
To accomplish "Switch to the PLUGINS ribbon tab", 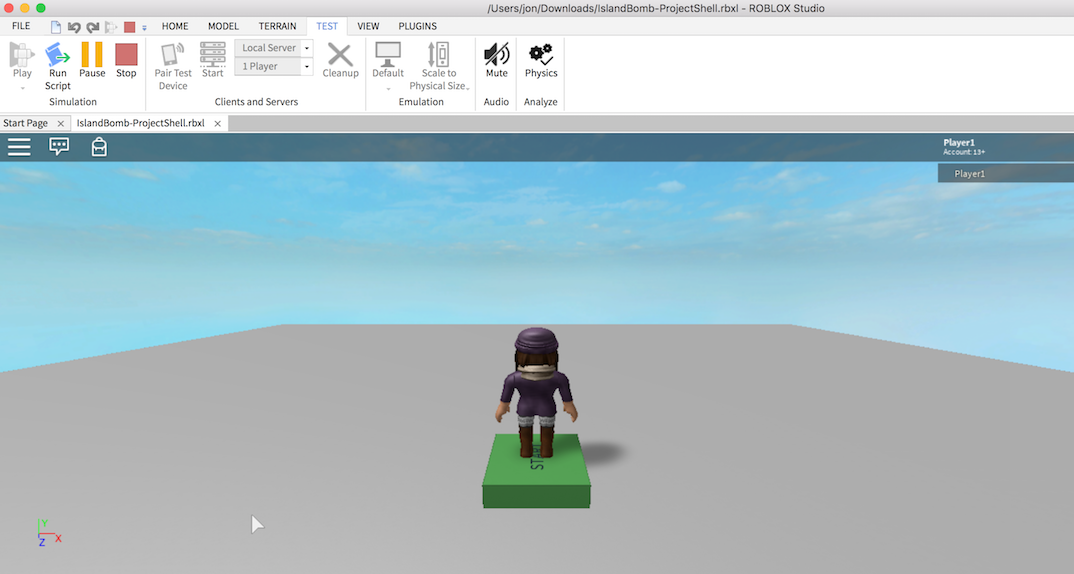I will click(x=417, y=26).
